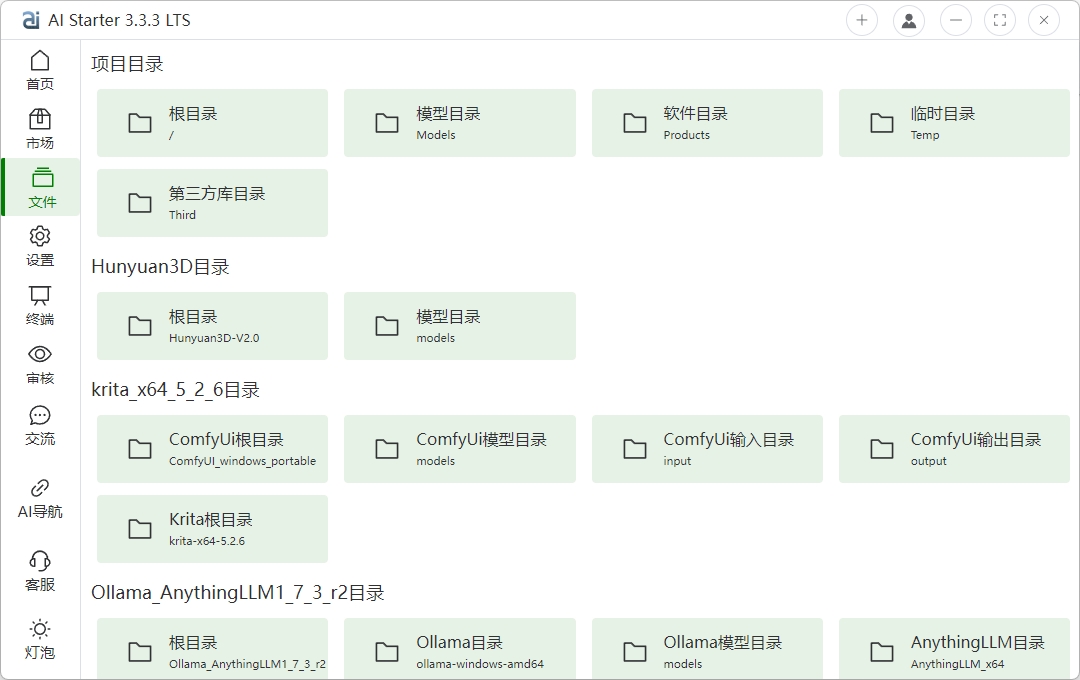
Task: Click the AI Starter logo icon
Action: [31, 20]
